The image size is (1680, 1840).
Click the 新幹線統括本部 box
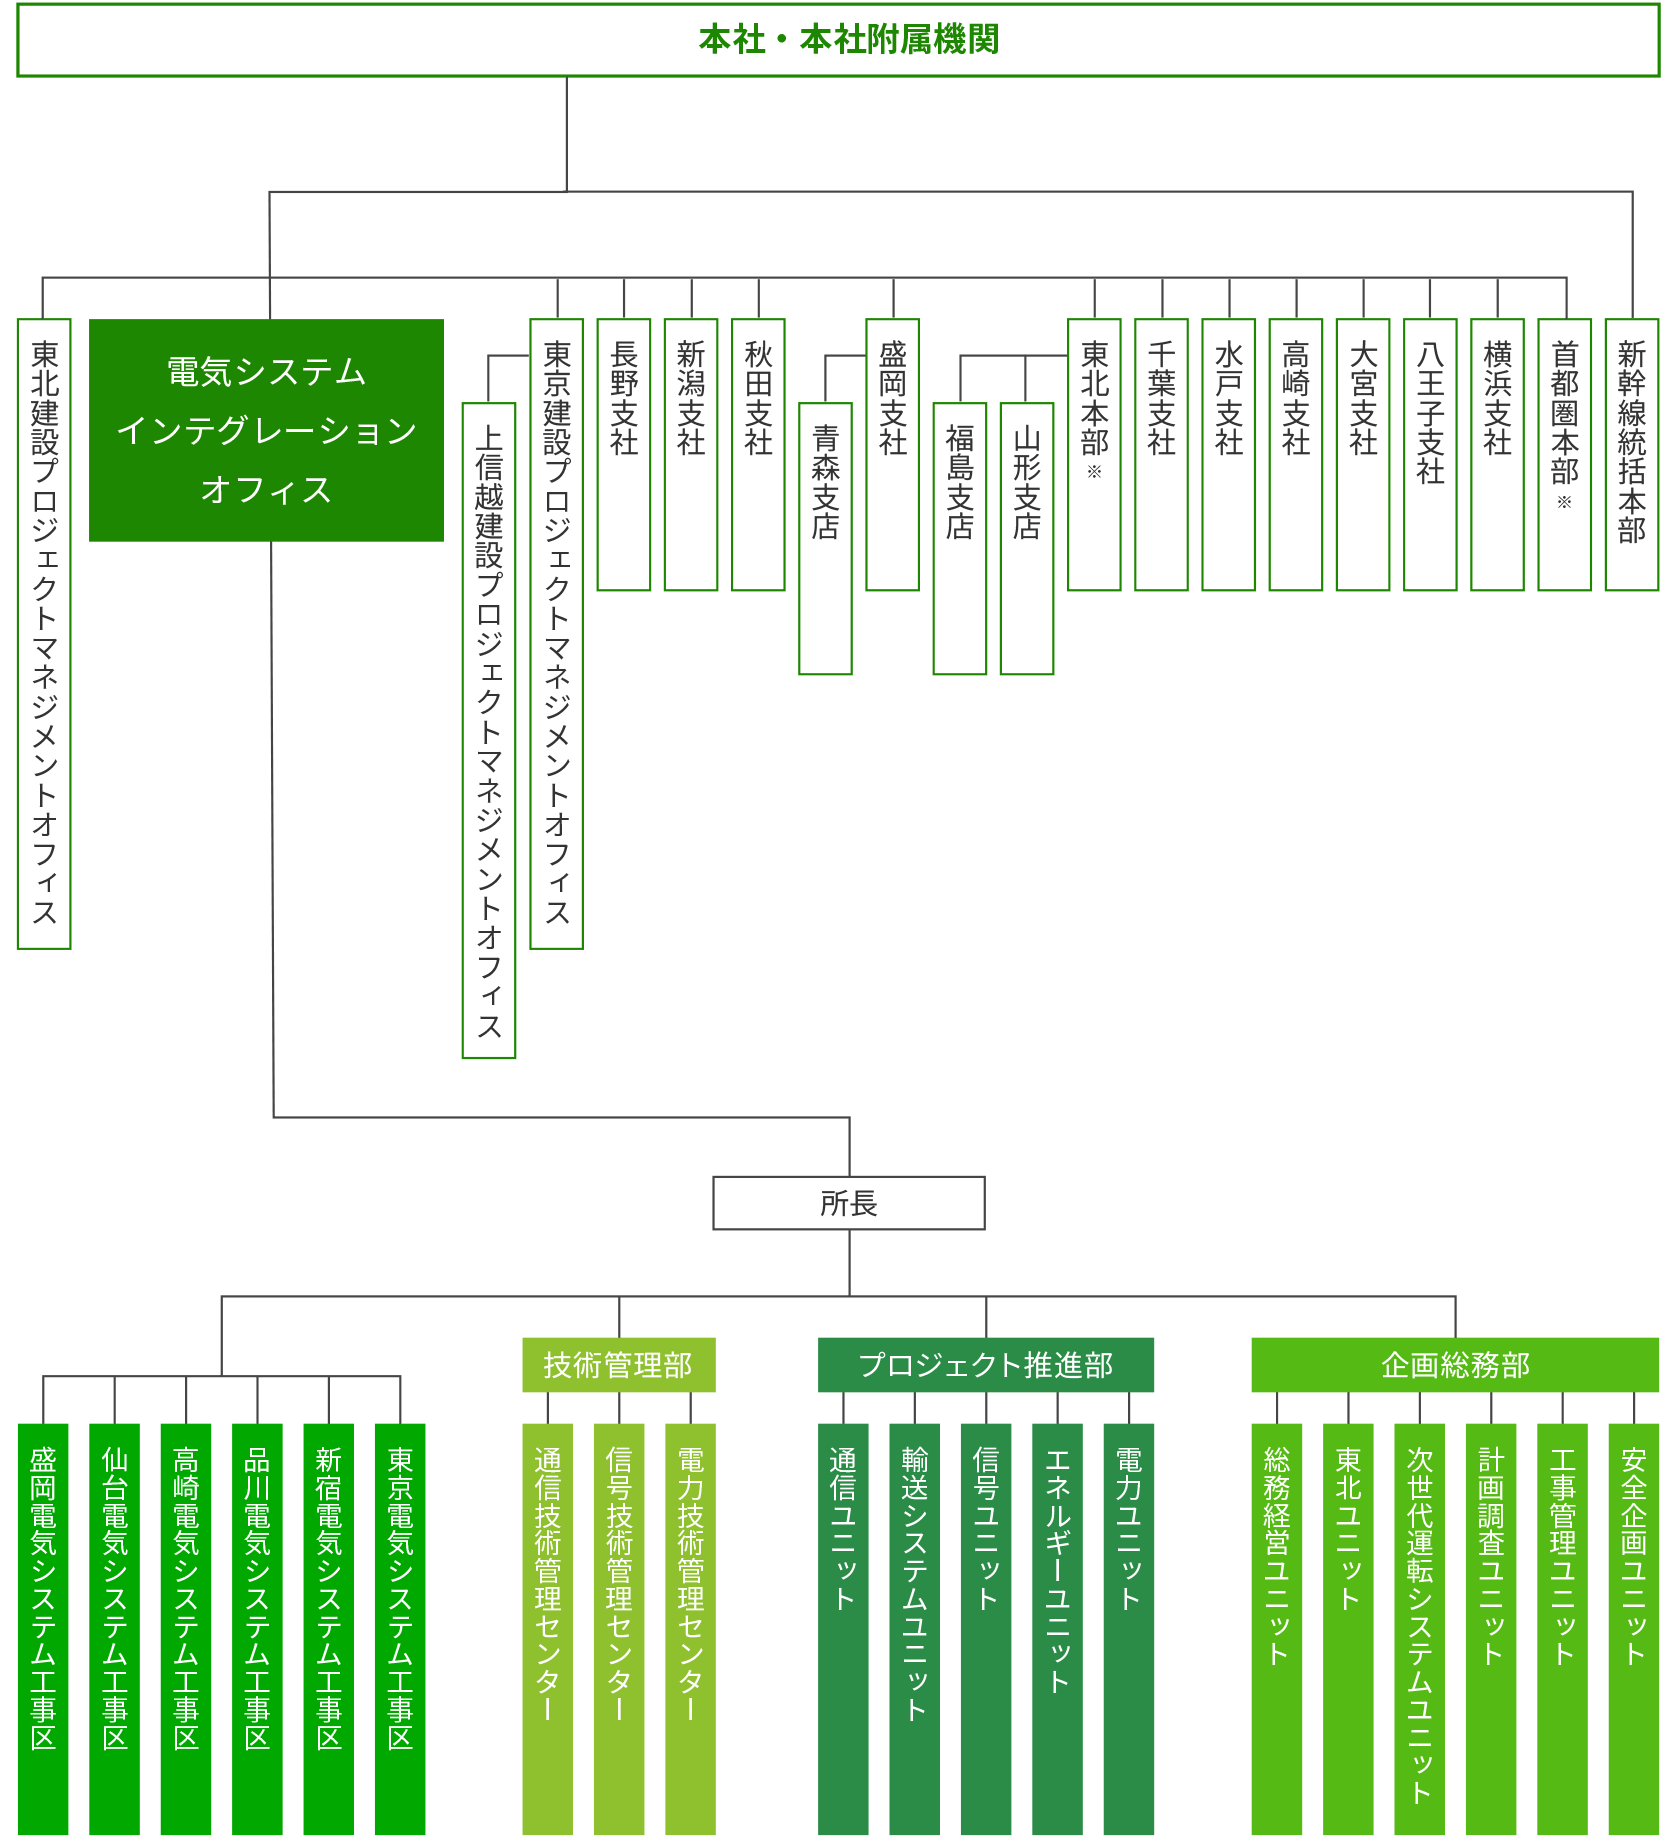click(x=1631, y=455)
